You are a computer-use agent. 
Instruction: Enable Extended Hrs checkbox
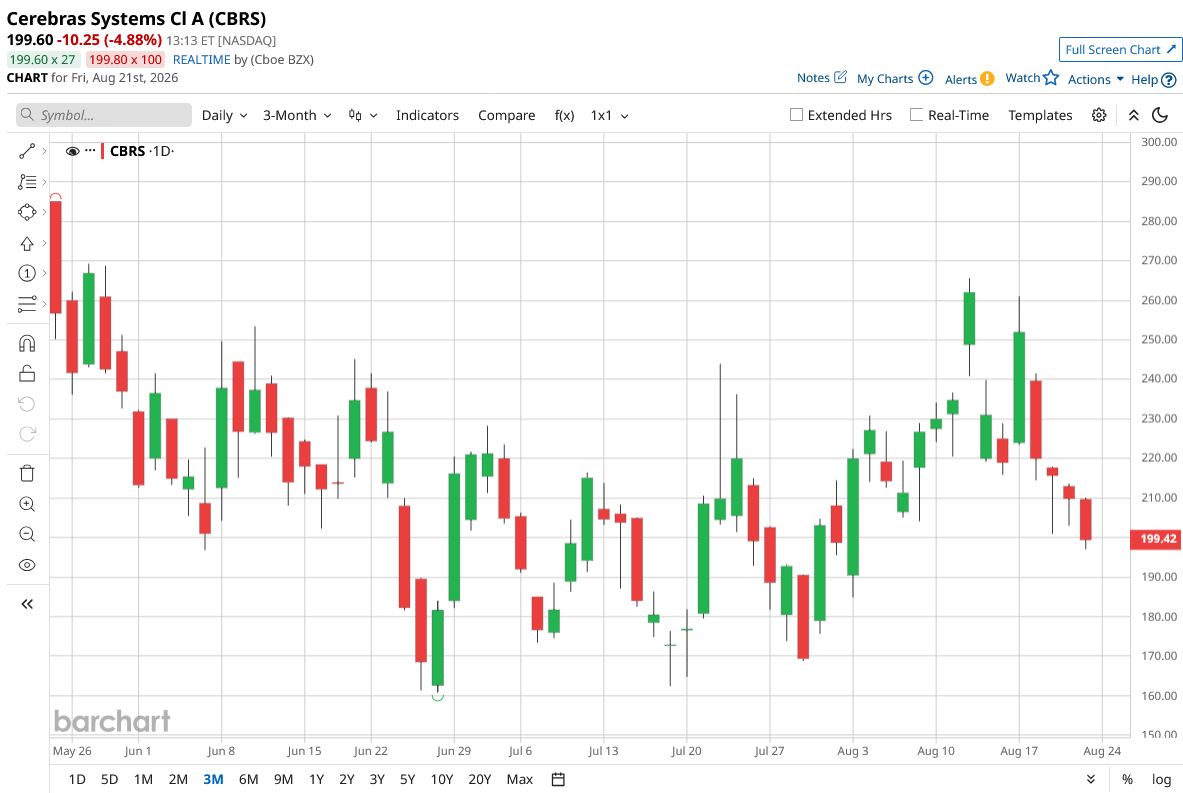(x=796, y=115)
